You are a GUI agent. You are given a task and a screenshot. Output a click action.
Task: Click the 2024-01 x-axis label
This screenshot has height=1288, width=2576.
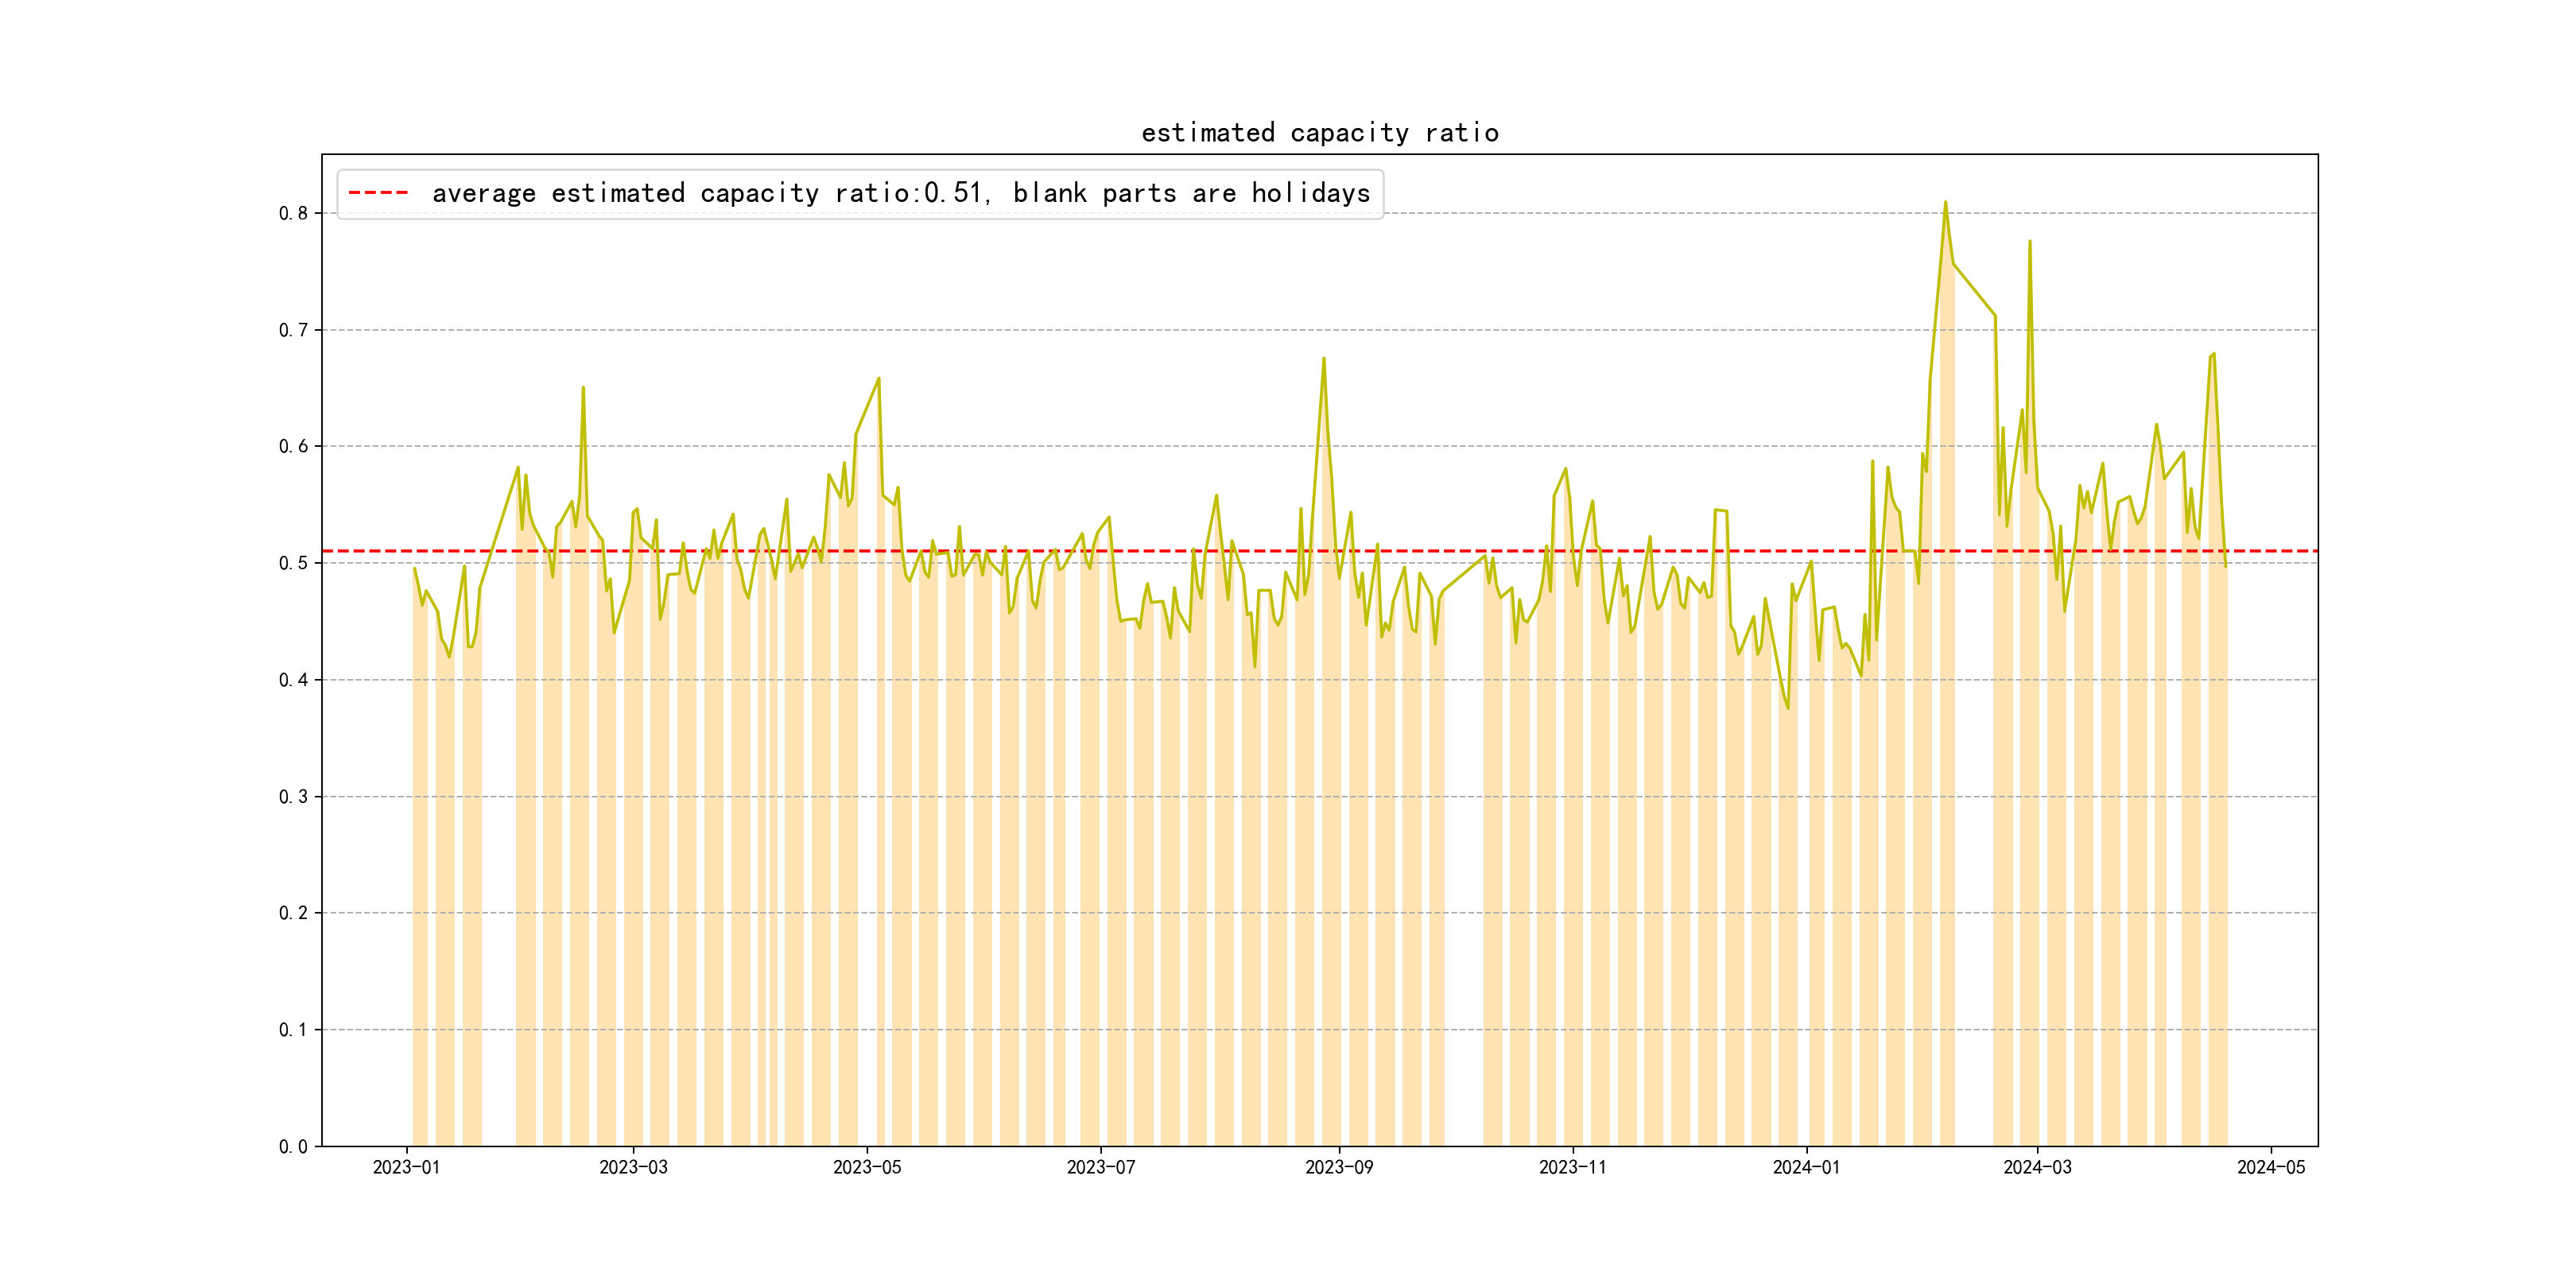1806,1167
